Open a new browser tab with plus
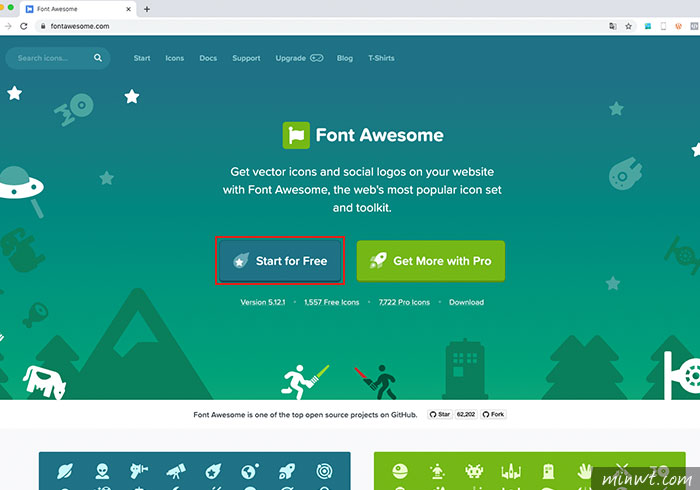700x490 pixels. click(x=146, y=9)
